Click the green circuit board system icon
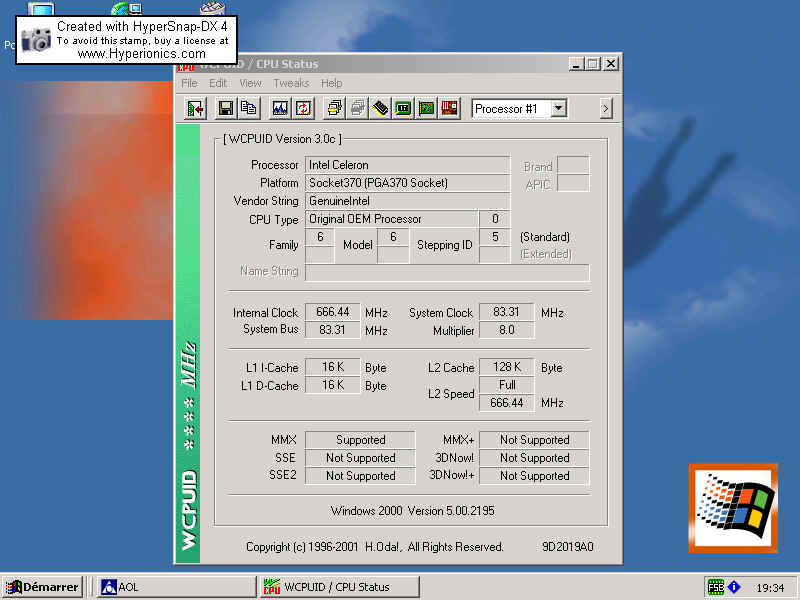 point(426,108)
